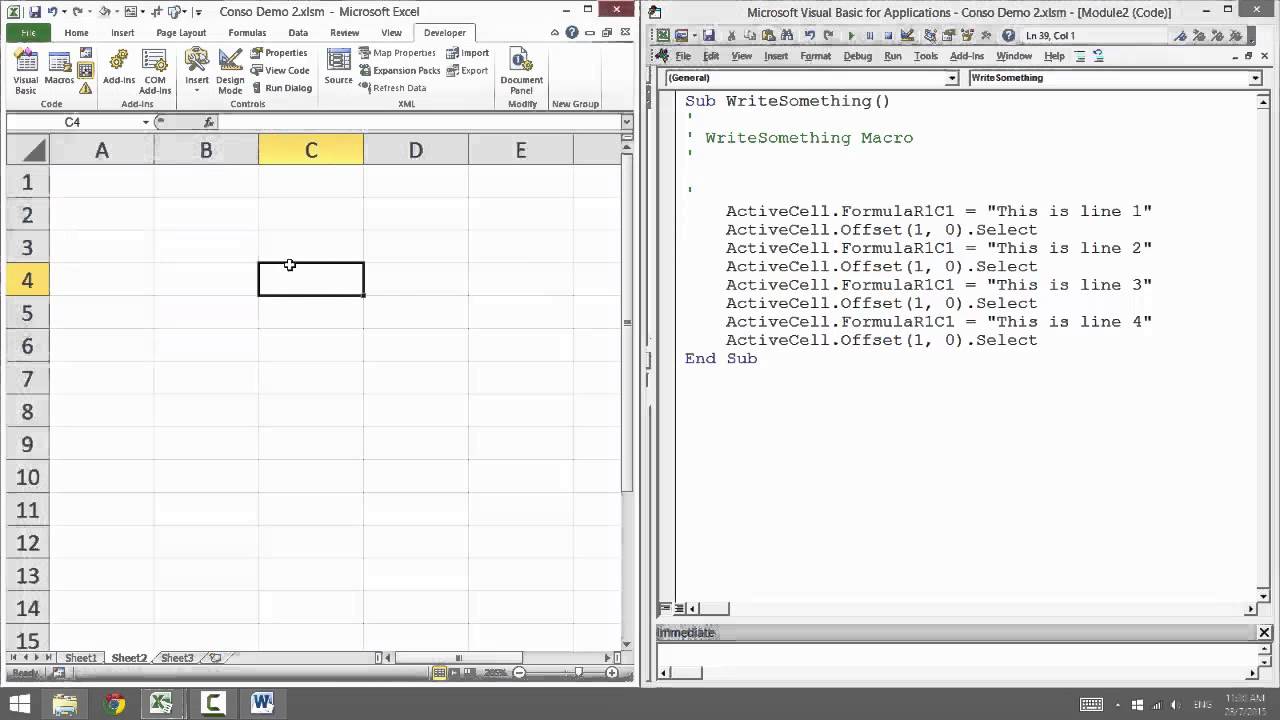Click the Insert Function fx icon

pos(208,122)
